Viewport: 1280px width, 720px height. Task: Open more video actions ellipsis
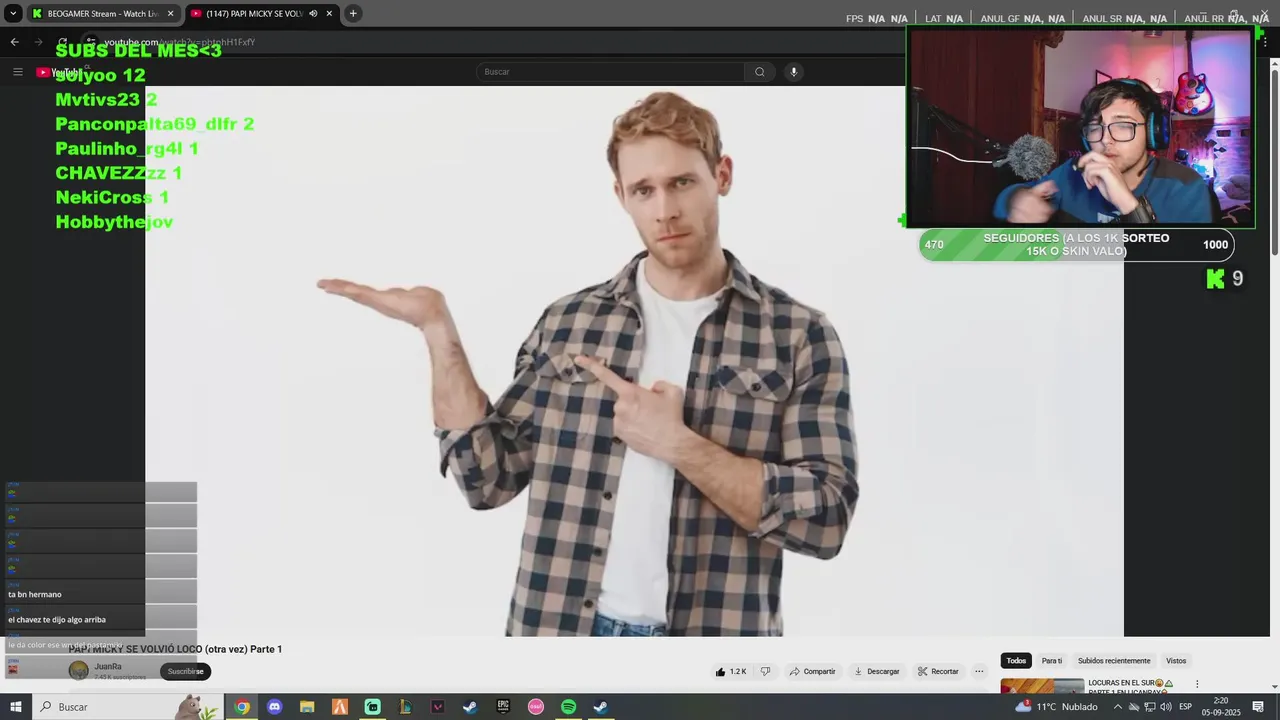click(x=980, y=672)
